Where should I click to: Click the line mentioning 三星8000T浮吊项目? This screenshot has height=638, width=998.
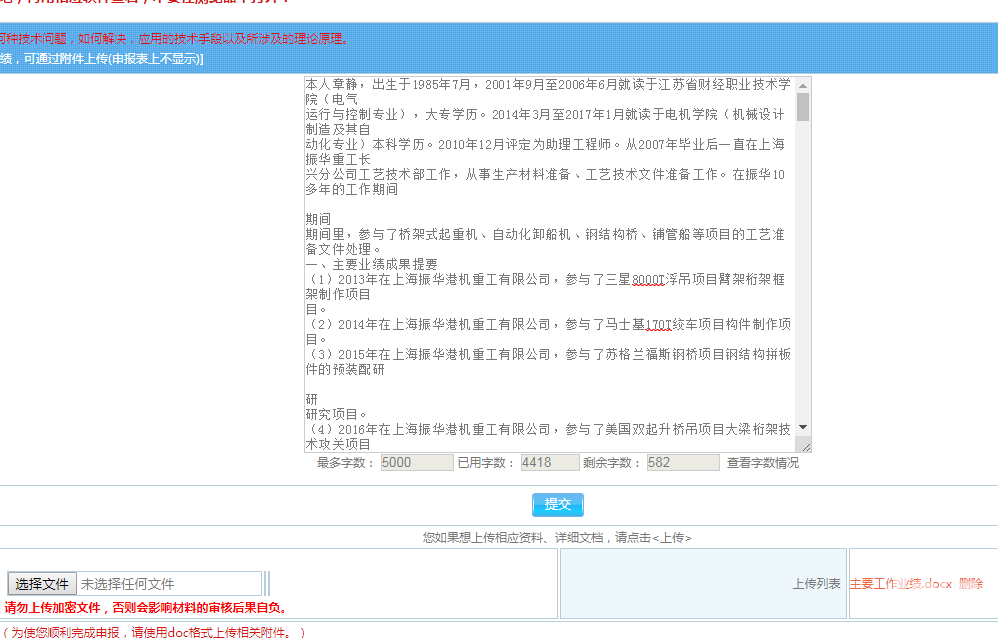[x=546, y=280]
